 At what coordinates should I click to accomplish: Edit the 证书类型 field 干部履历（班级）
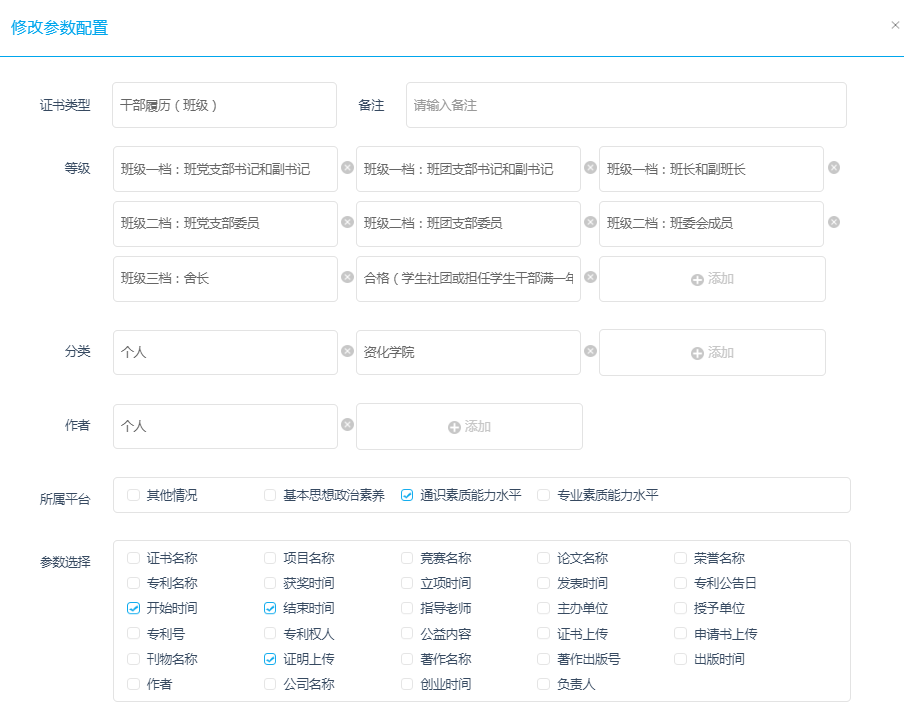coord(224,105)
